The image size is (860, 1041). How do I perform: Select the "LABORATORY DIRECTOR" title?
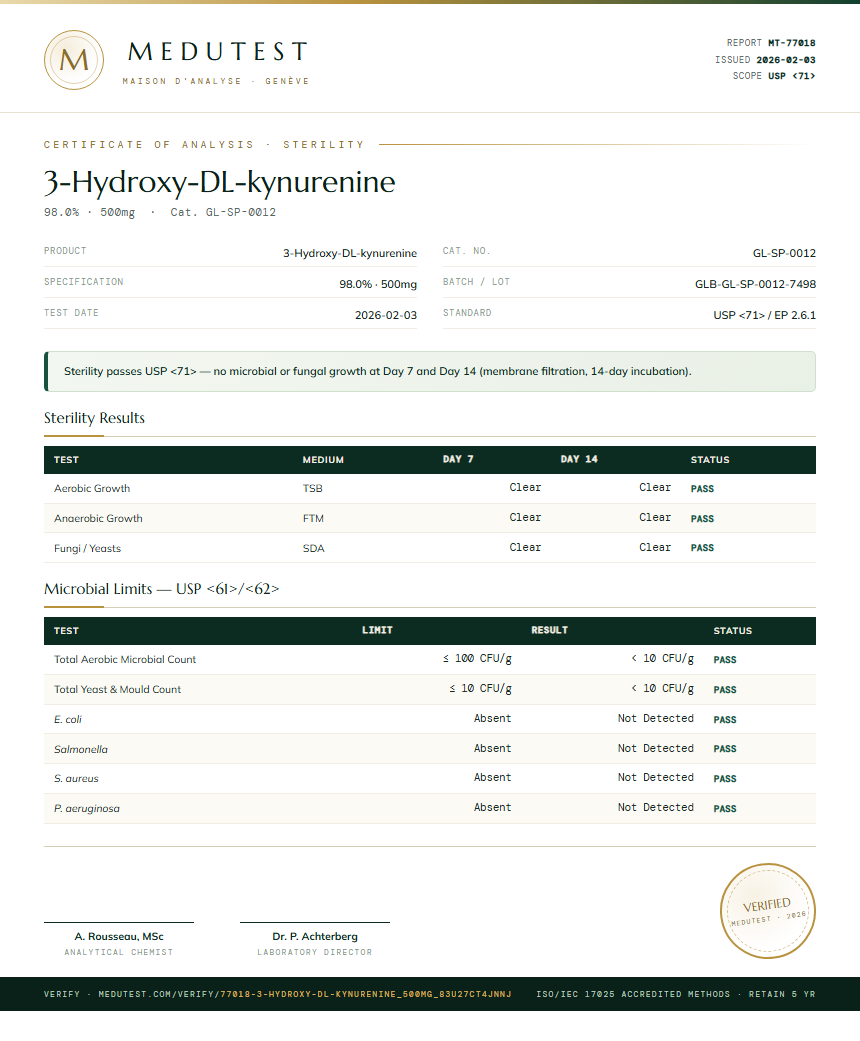tap(315, 953)
